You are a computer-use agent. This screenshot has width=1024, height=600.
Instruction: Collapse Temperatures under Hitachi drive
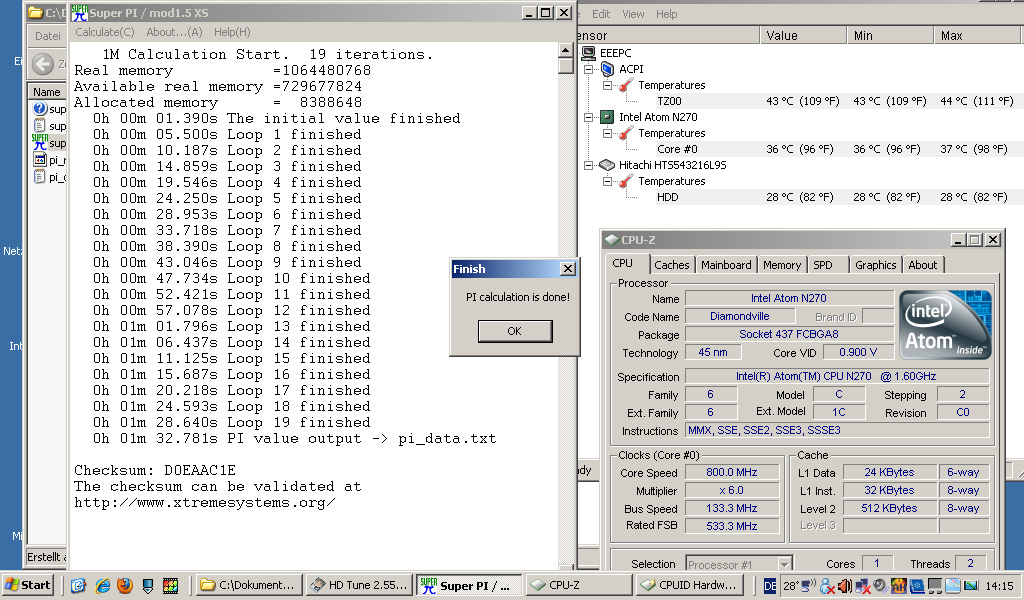(607, 181)
